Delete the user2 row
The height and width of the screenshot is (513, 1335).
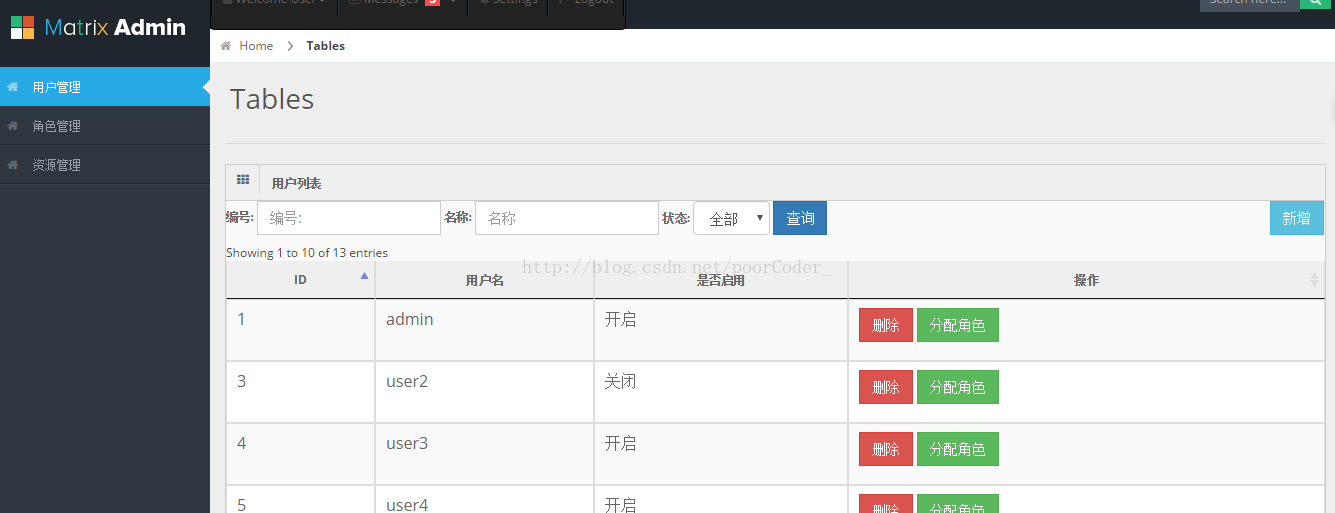pyautogui.click(x=886, y=387)
